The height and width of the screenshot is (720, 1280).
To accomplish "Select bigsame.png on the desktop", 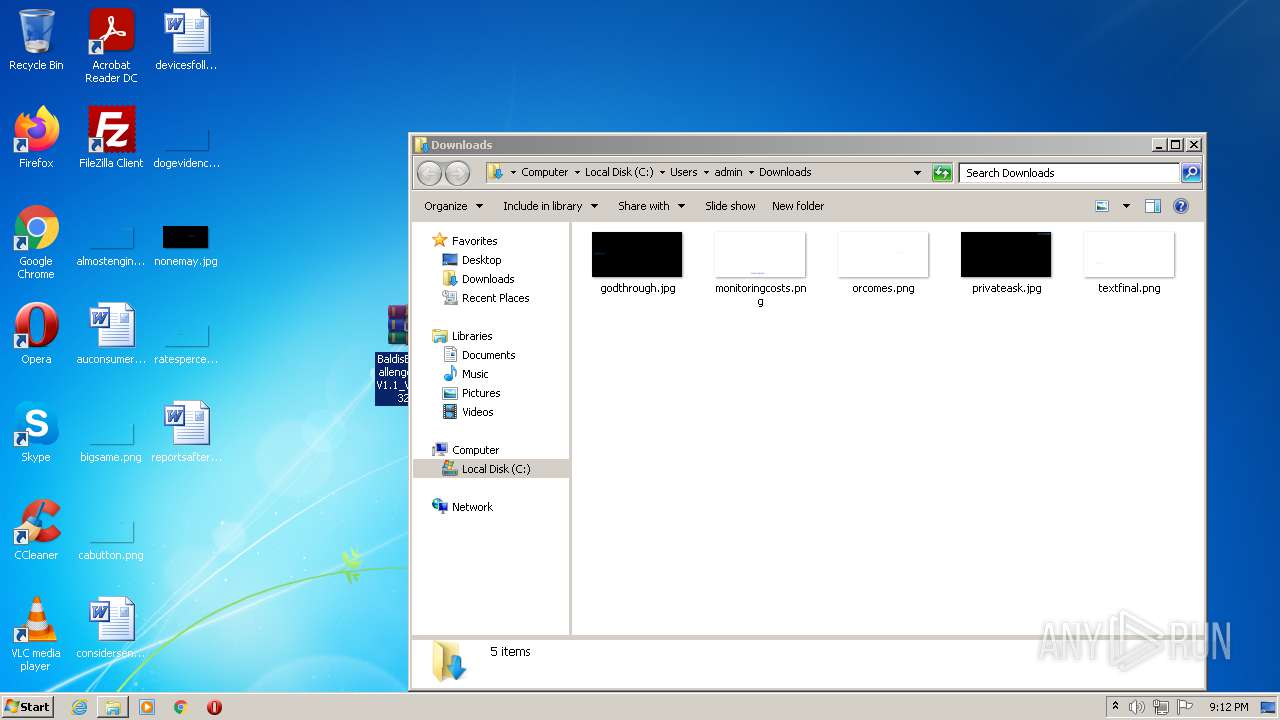I will click(111, 440).
